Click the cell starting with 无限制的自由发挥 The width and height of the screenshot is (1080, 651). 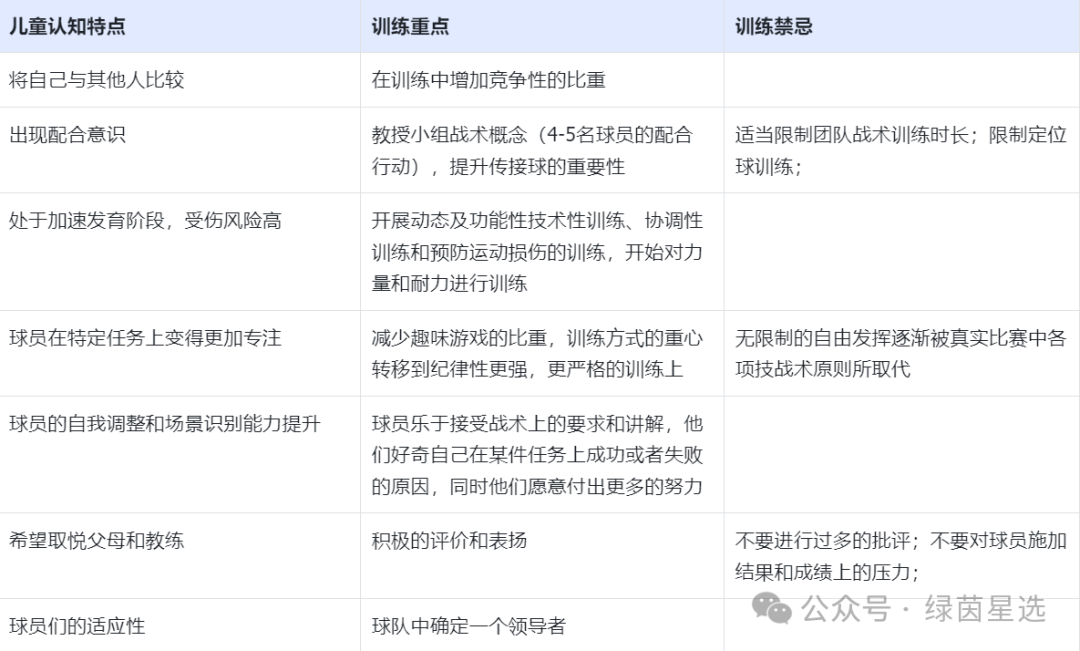point(902,353)
